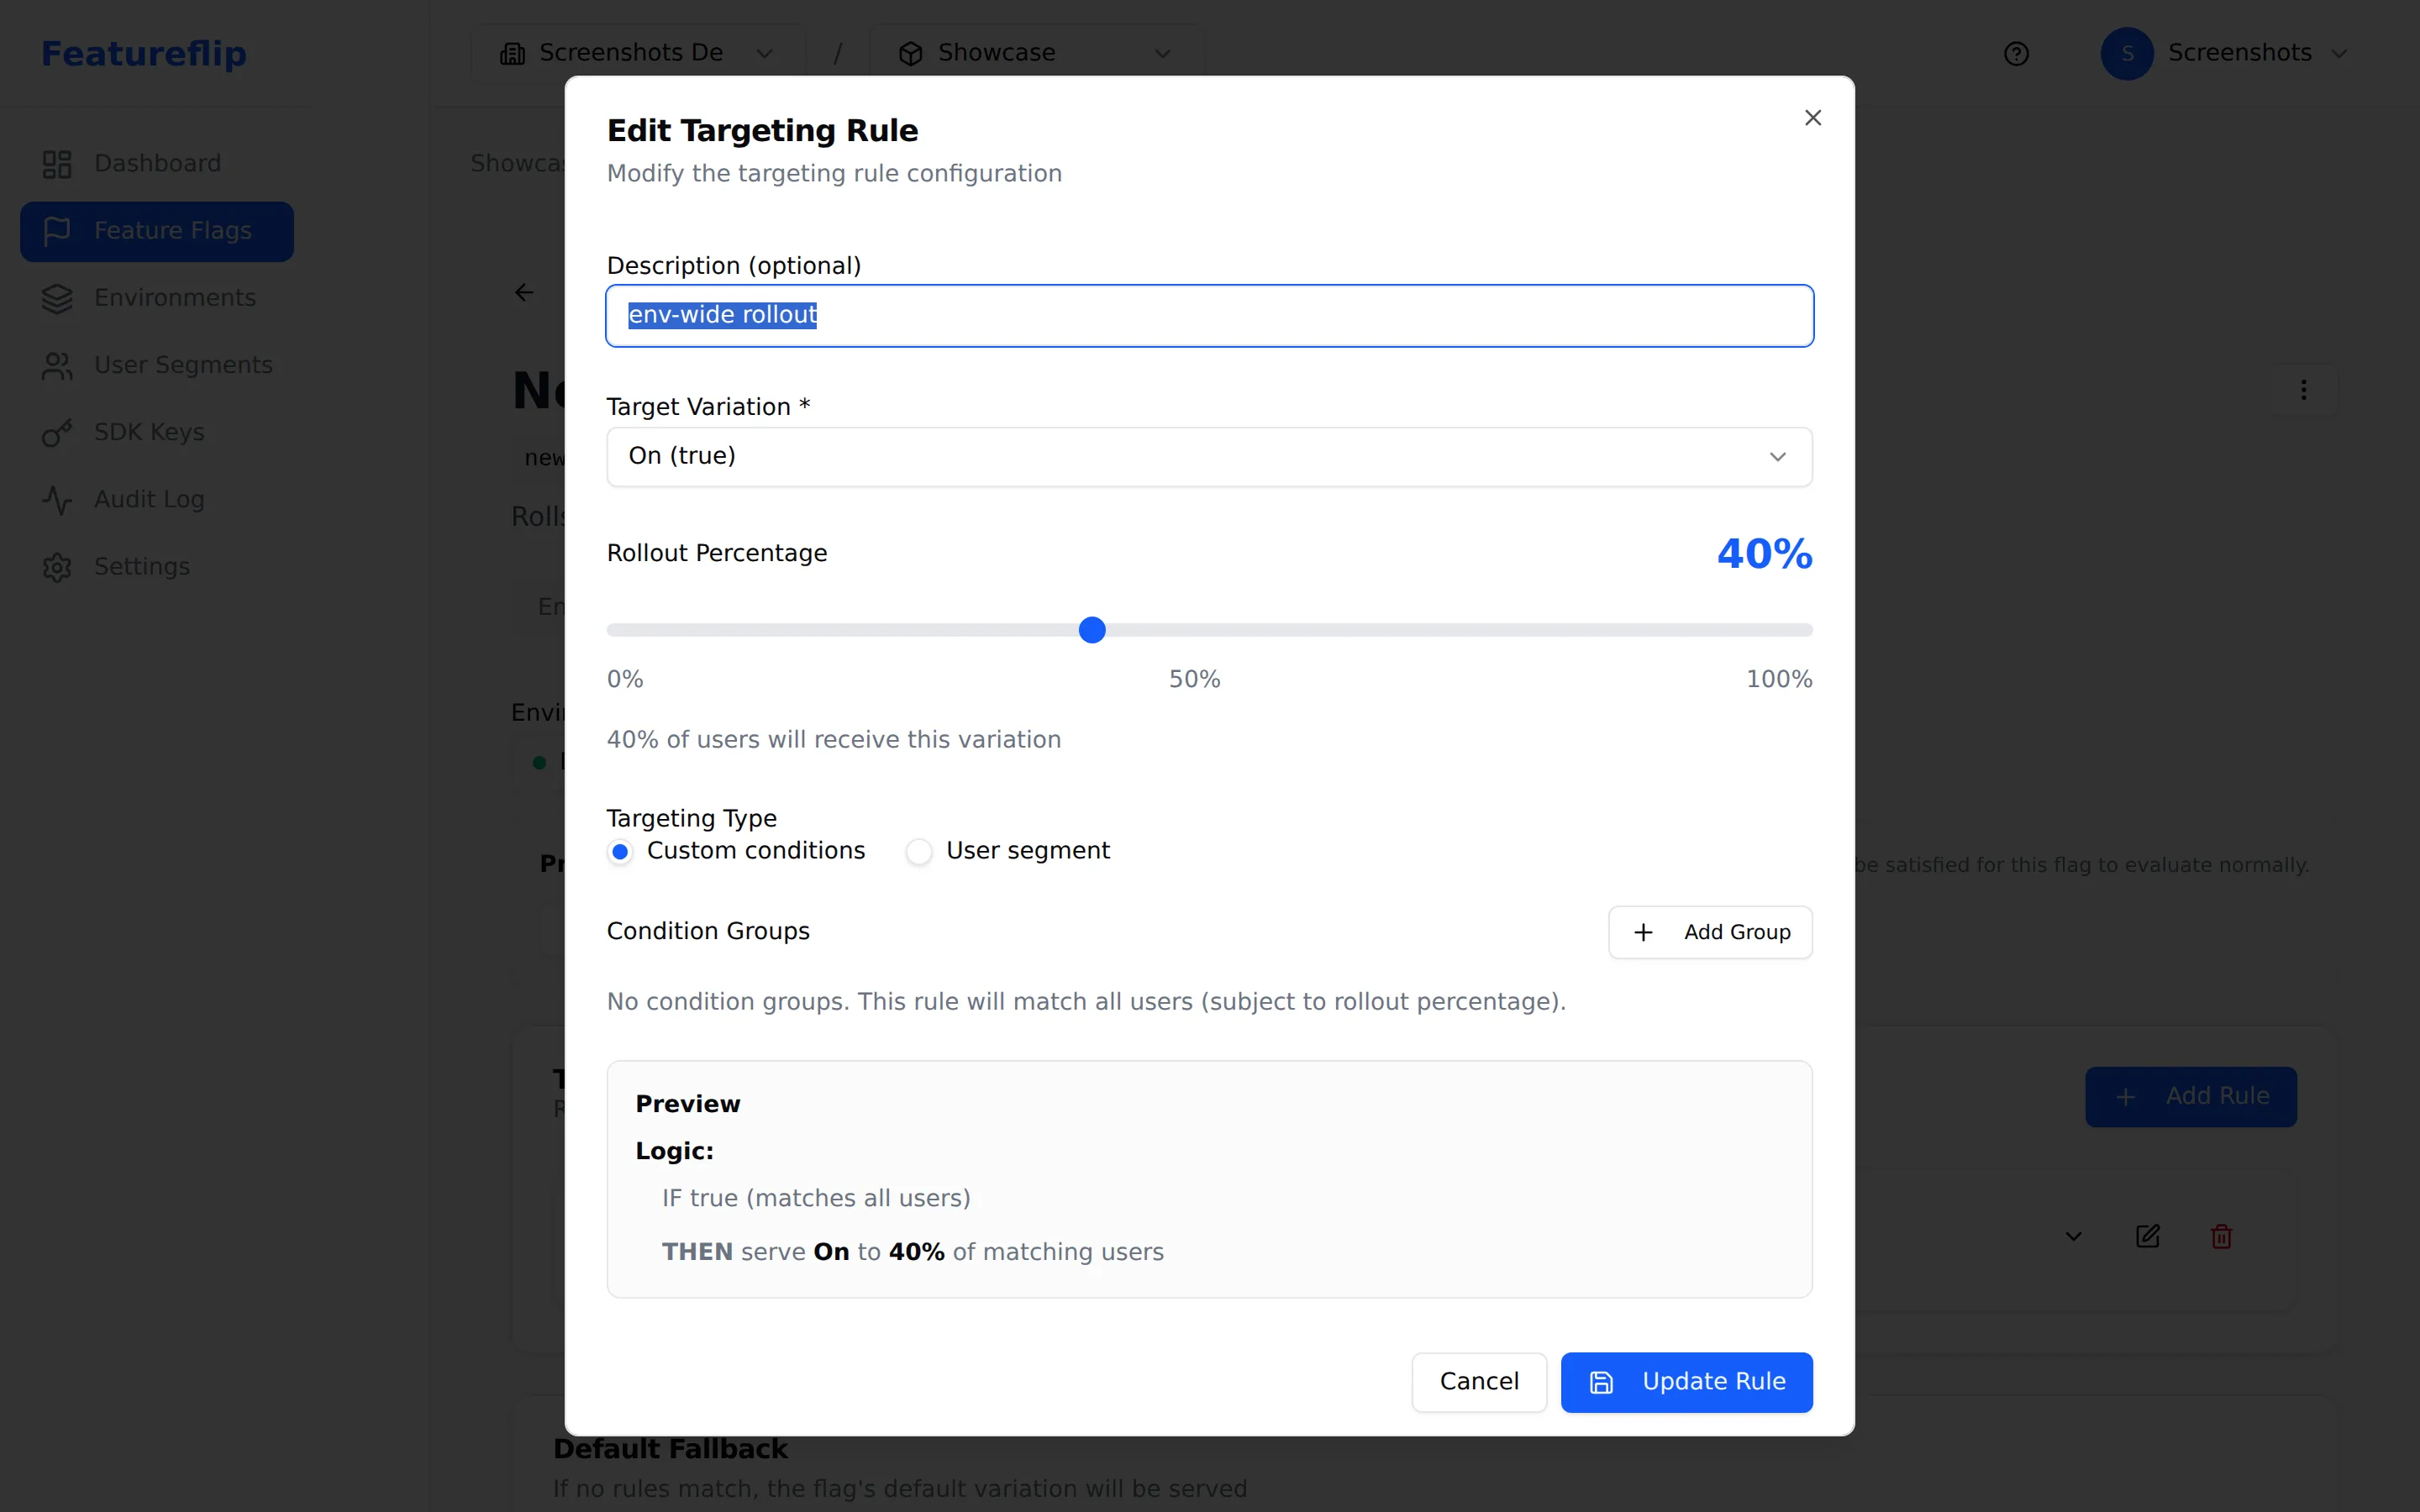The height and width of the screenshot is (1512, 2420).
Task: Click the Environments layers icon
Action: pyautogui.click(x=57, y=298)
